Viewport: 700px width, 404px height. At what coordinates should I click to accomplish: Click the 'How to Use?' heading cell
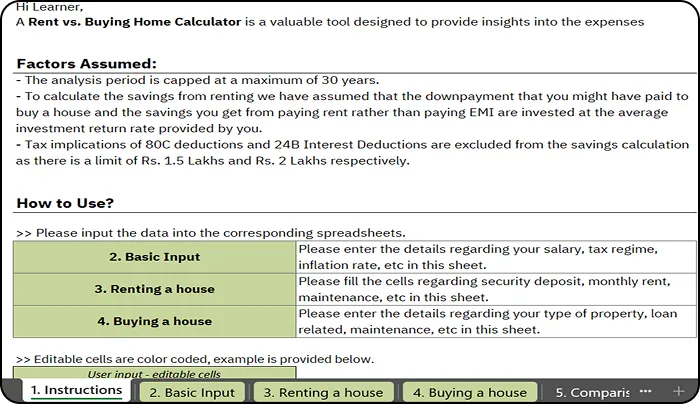[x=65, y=203]
